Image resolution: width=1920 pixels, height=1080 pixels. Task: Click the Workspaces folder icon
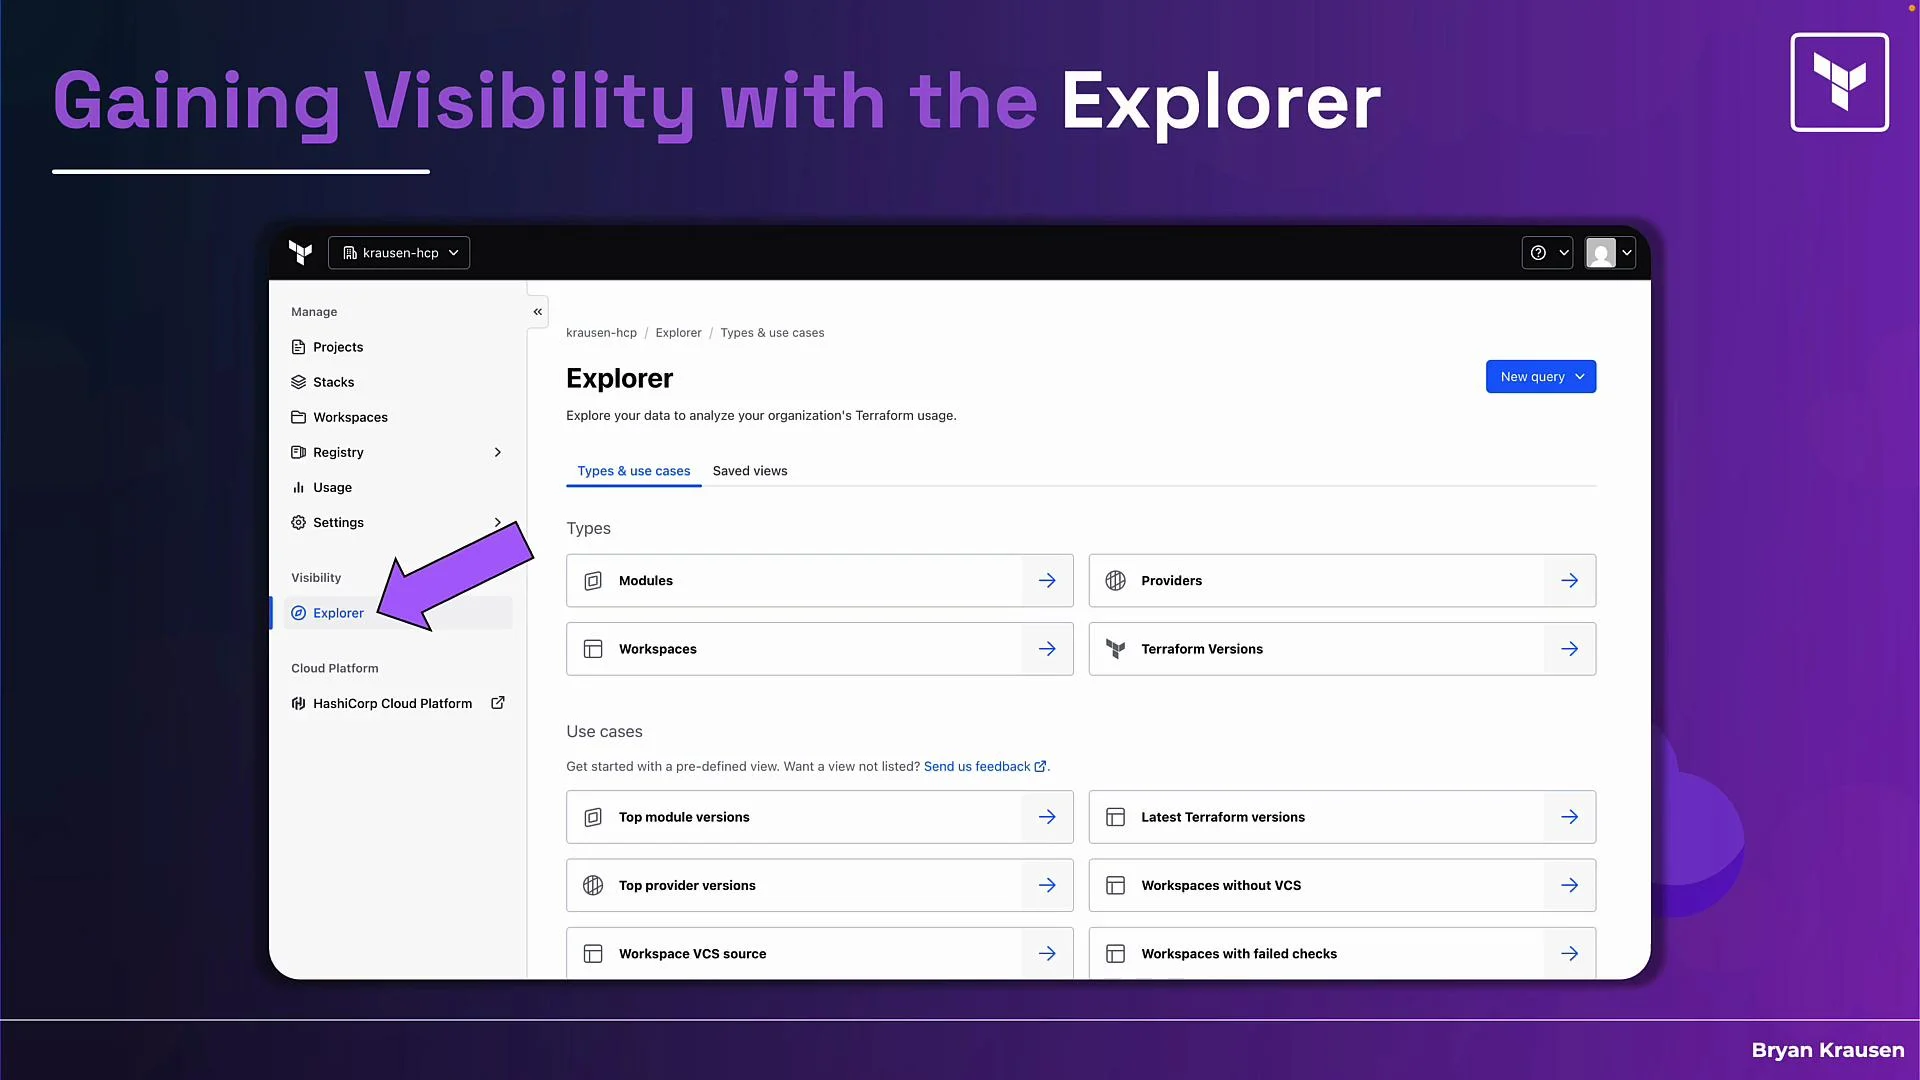point(298,417)
